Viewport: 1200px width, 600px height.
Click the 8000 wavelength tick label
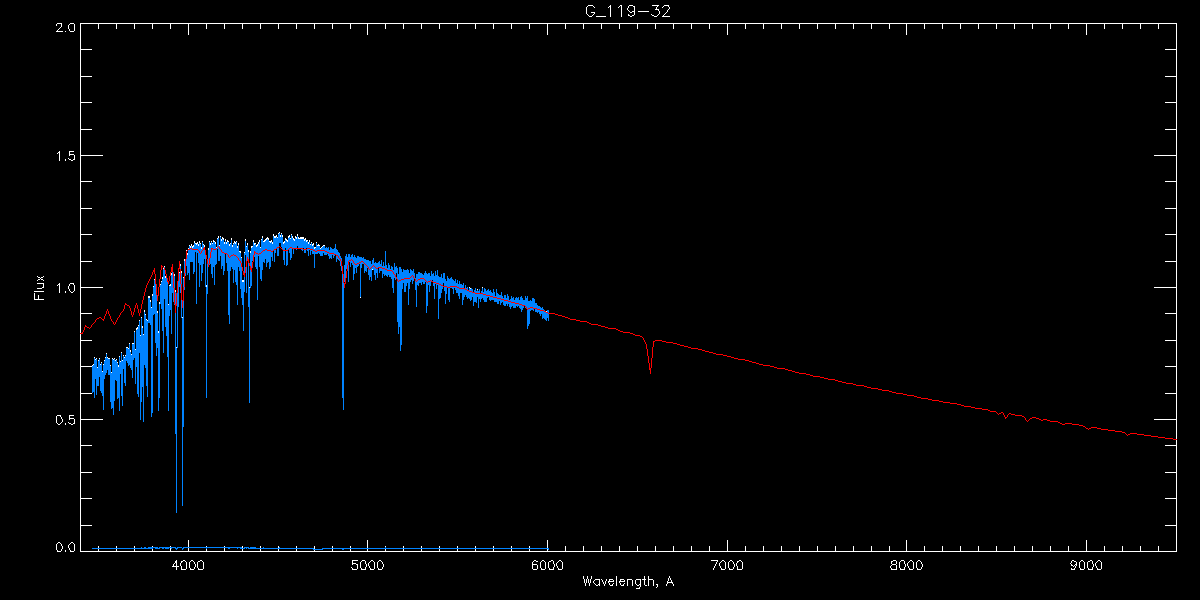pos(906,564)
